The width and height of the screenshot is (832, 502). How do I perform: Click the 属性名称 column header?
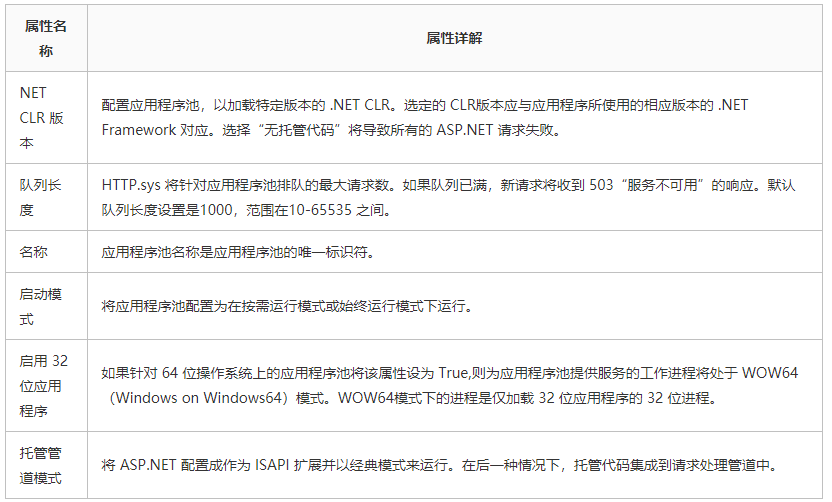pos(46,38)
